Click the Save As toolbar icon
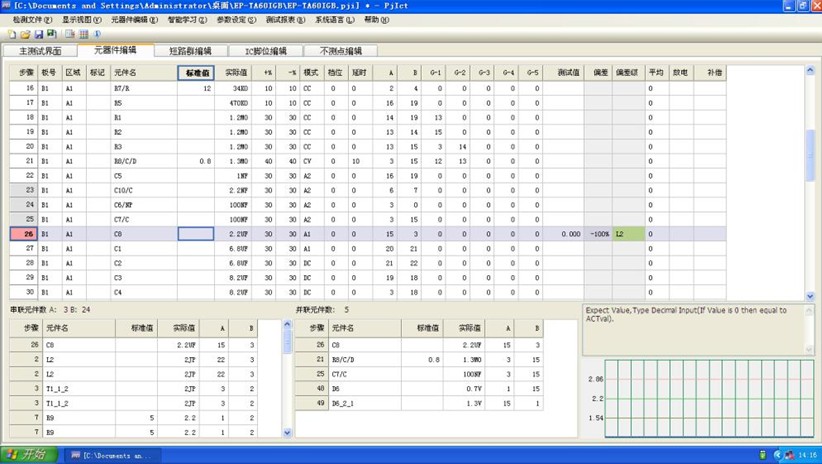 (53, 34)
